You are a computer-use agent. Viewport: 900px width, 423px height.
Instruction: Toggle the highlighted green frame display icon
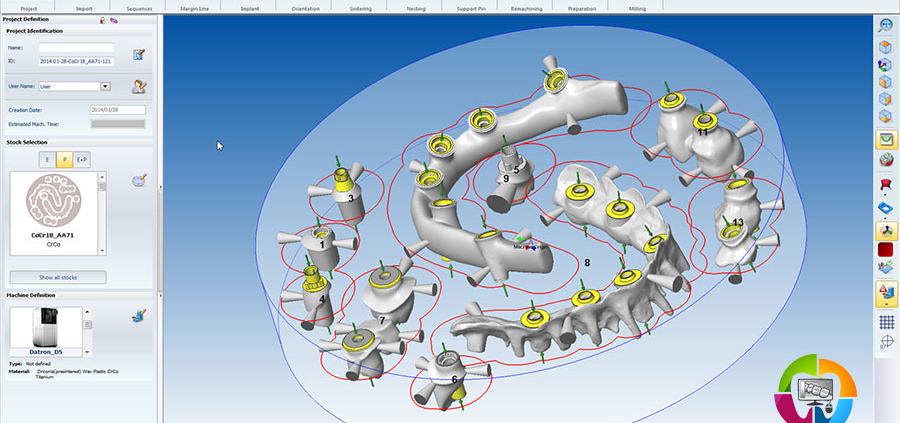886,139
